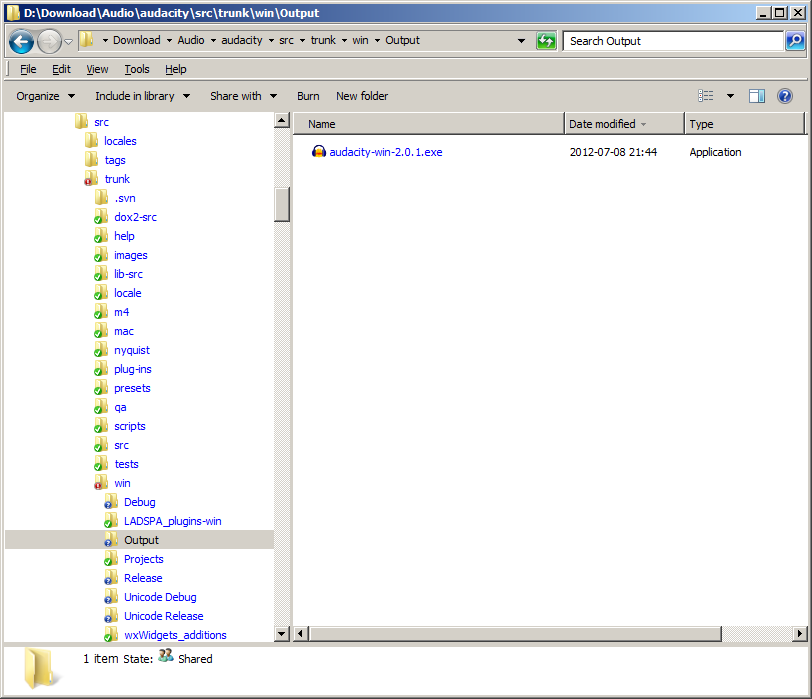Click the presets folder icon
This screenshot has height=699, width=812.
point(101,388)
